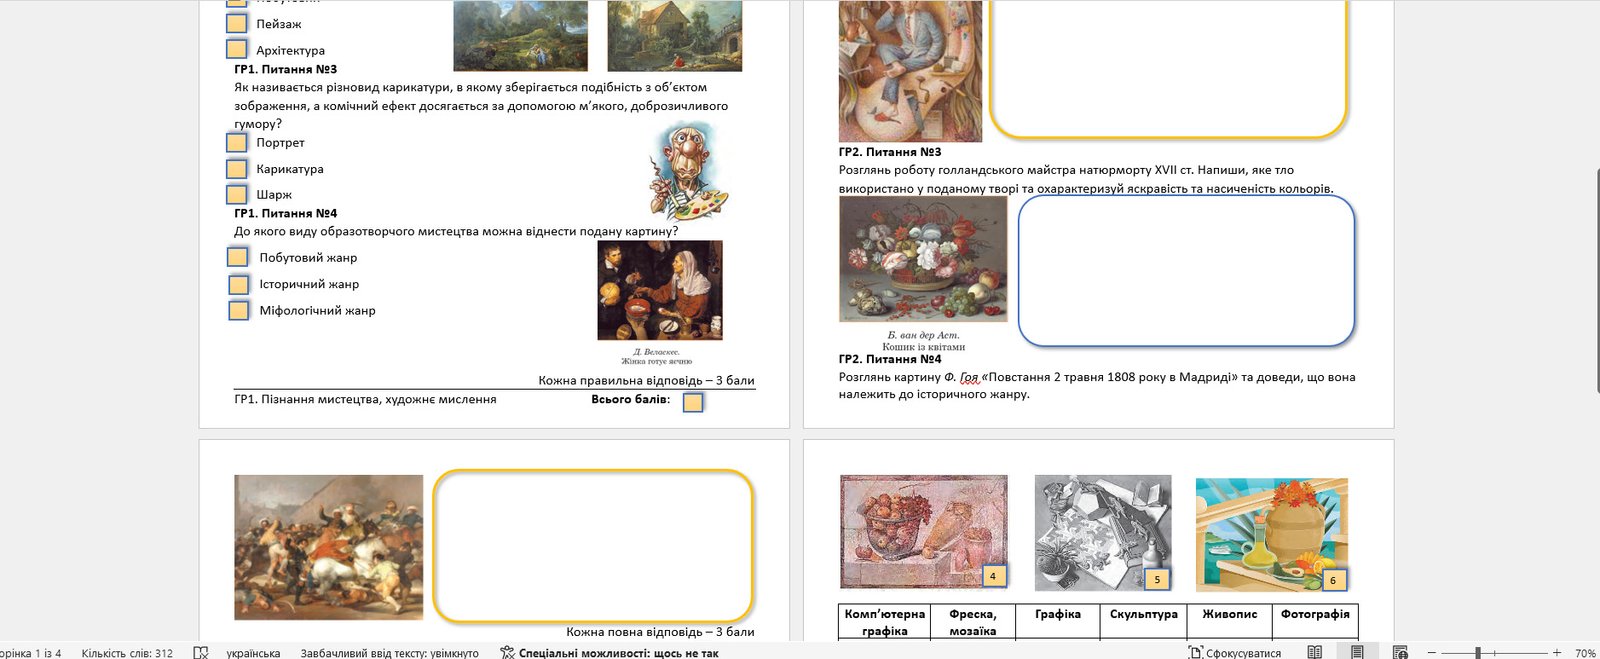Click the number 6 label box
This screenshot has height=659, width=1600.
coord(1332,580)
